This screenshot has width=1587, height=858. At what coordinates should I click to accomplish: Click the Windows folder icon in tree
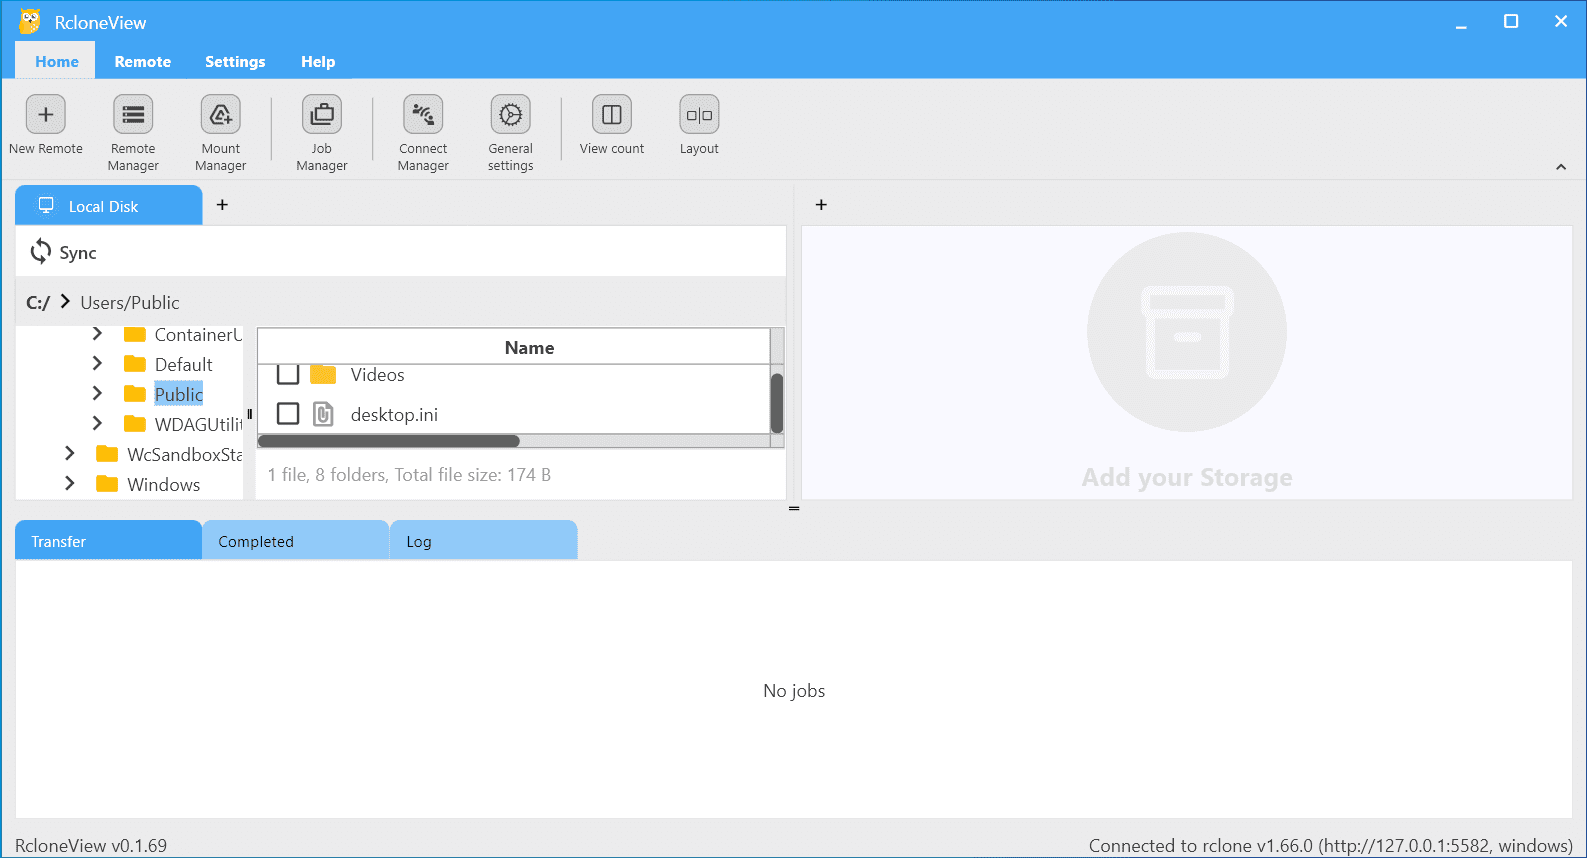click(107, 484)
